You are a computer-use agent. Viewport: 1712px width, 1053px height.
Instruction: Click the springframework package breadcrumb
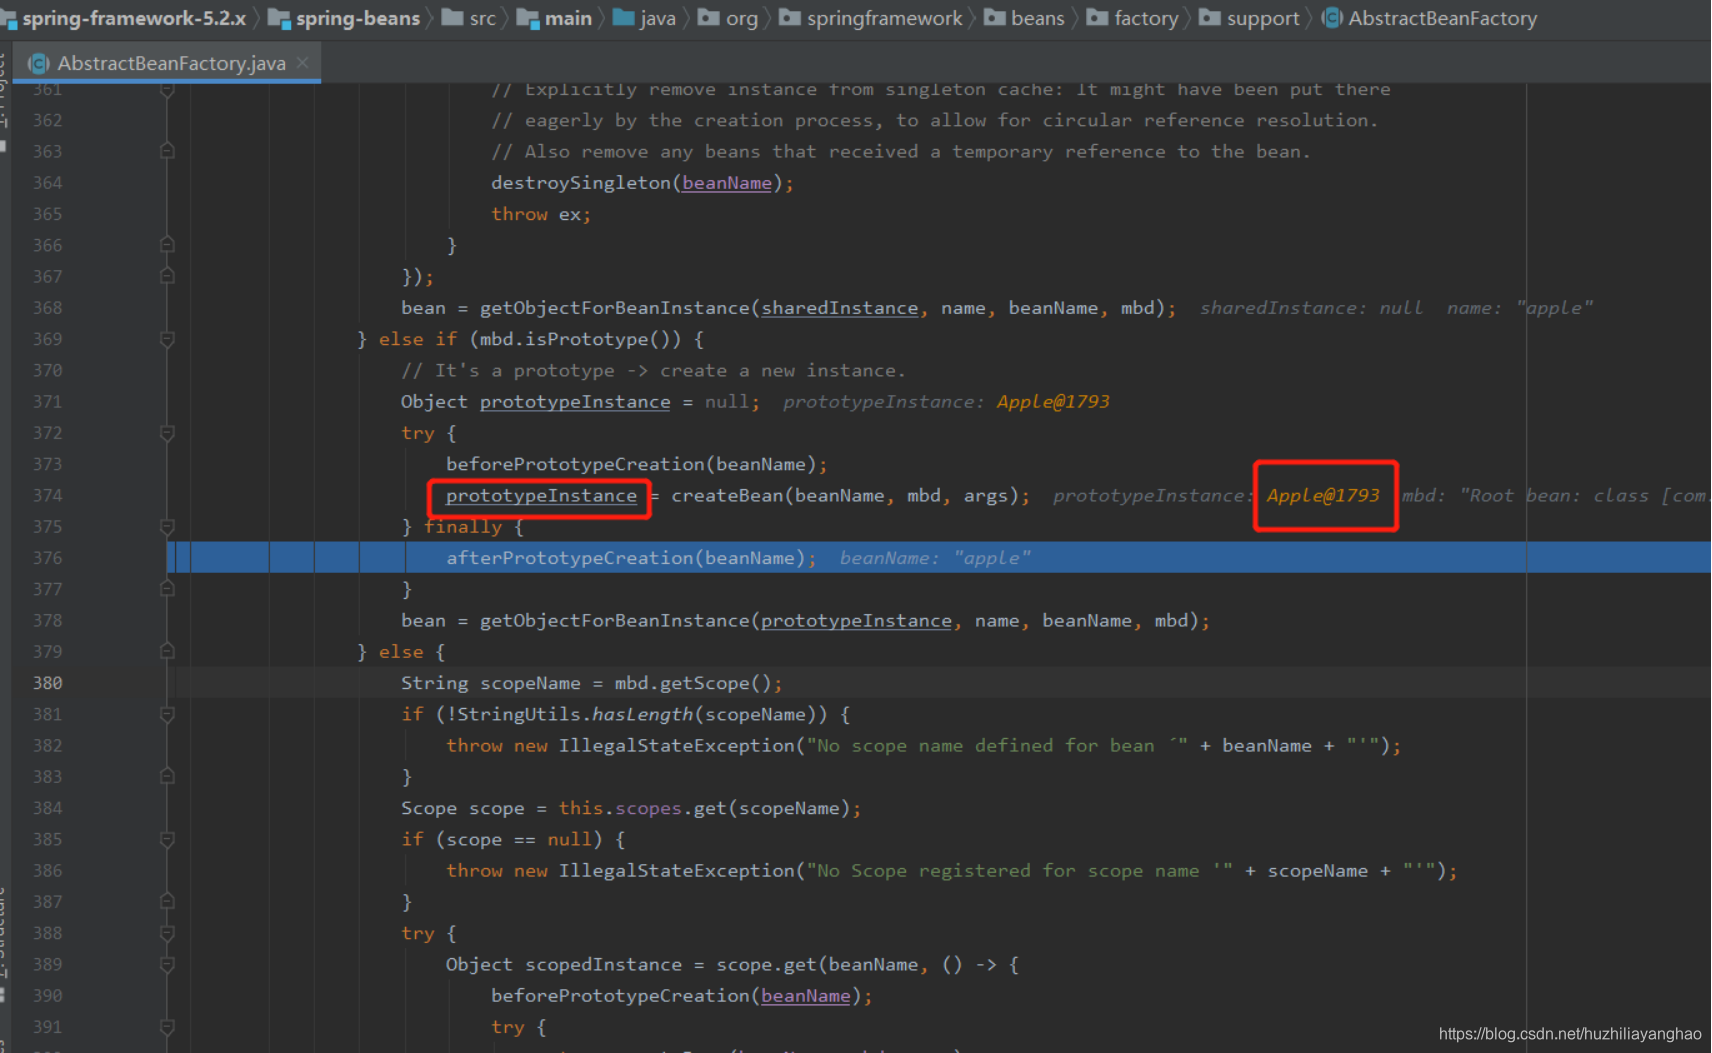(x=885, y=18)
